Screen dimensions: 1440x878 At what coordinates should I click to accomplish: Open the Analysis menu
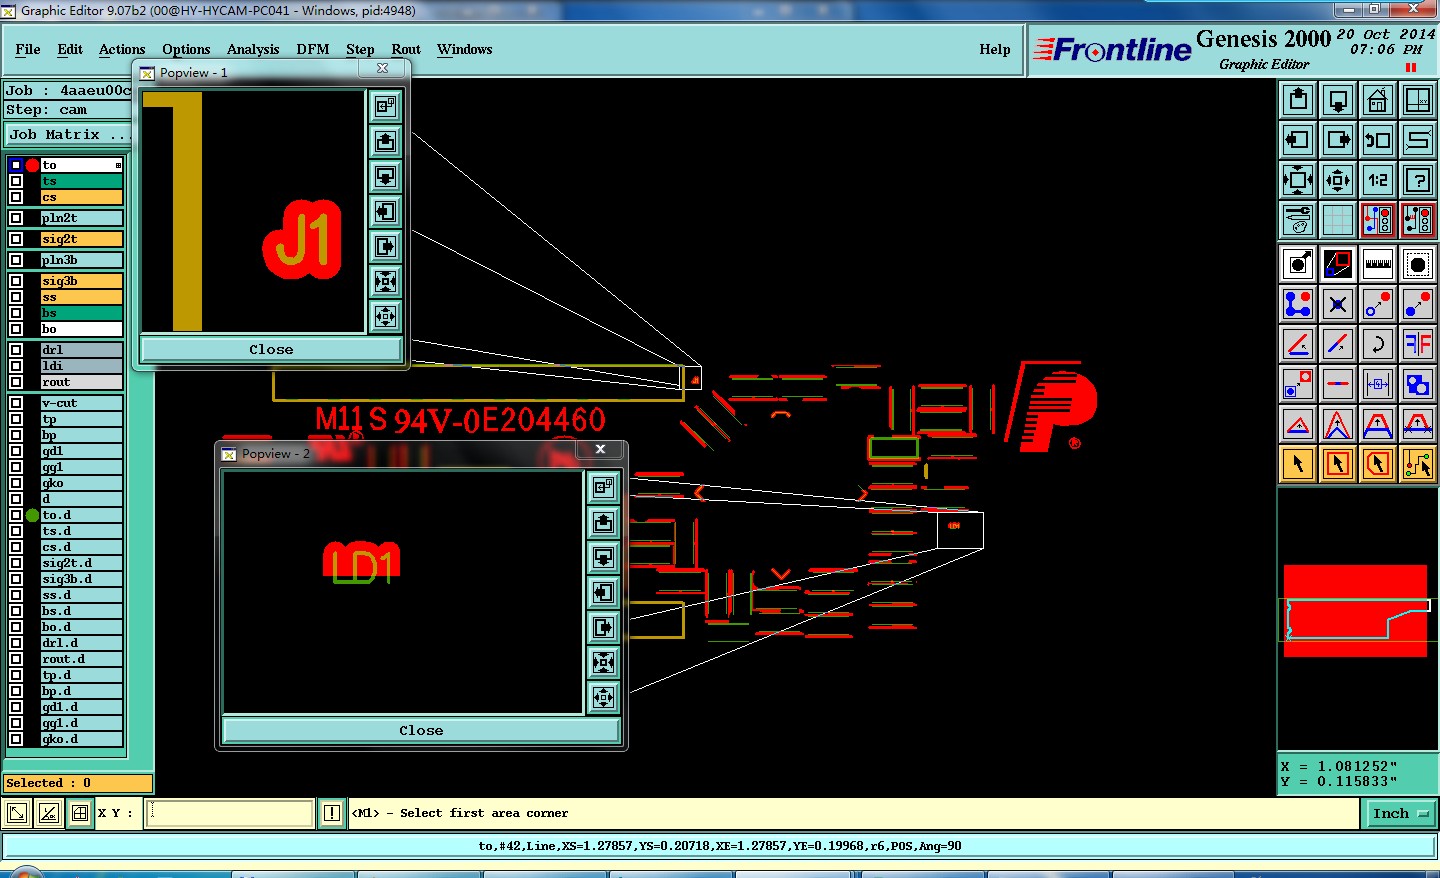253,49
